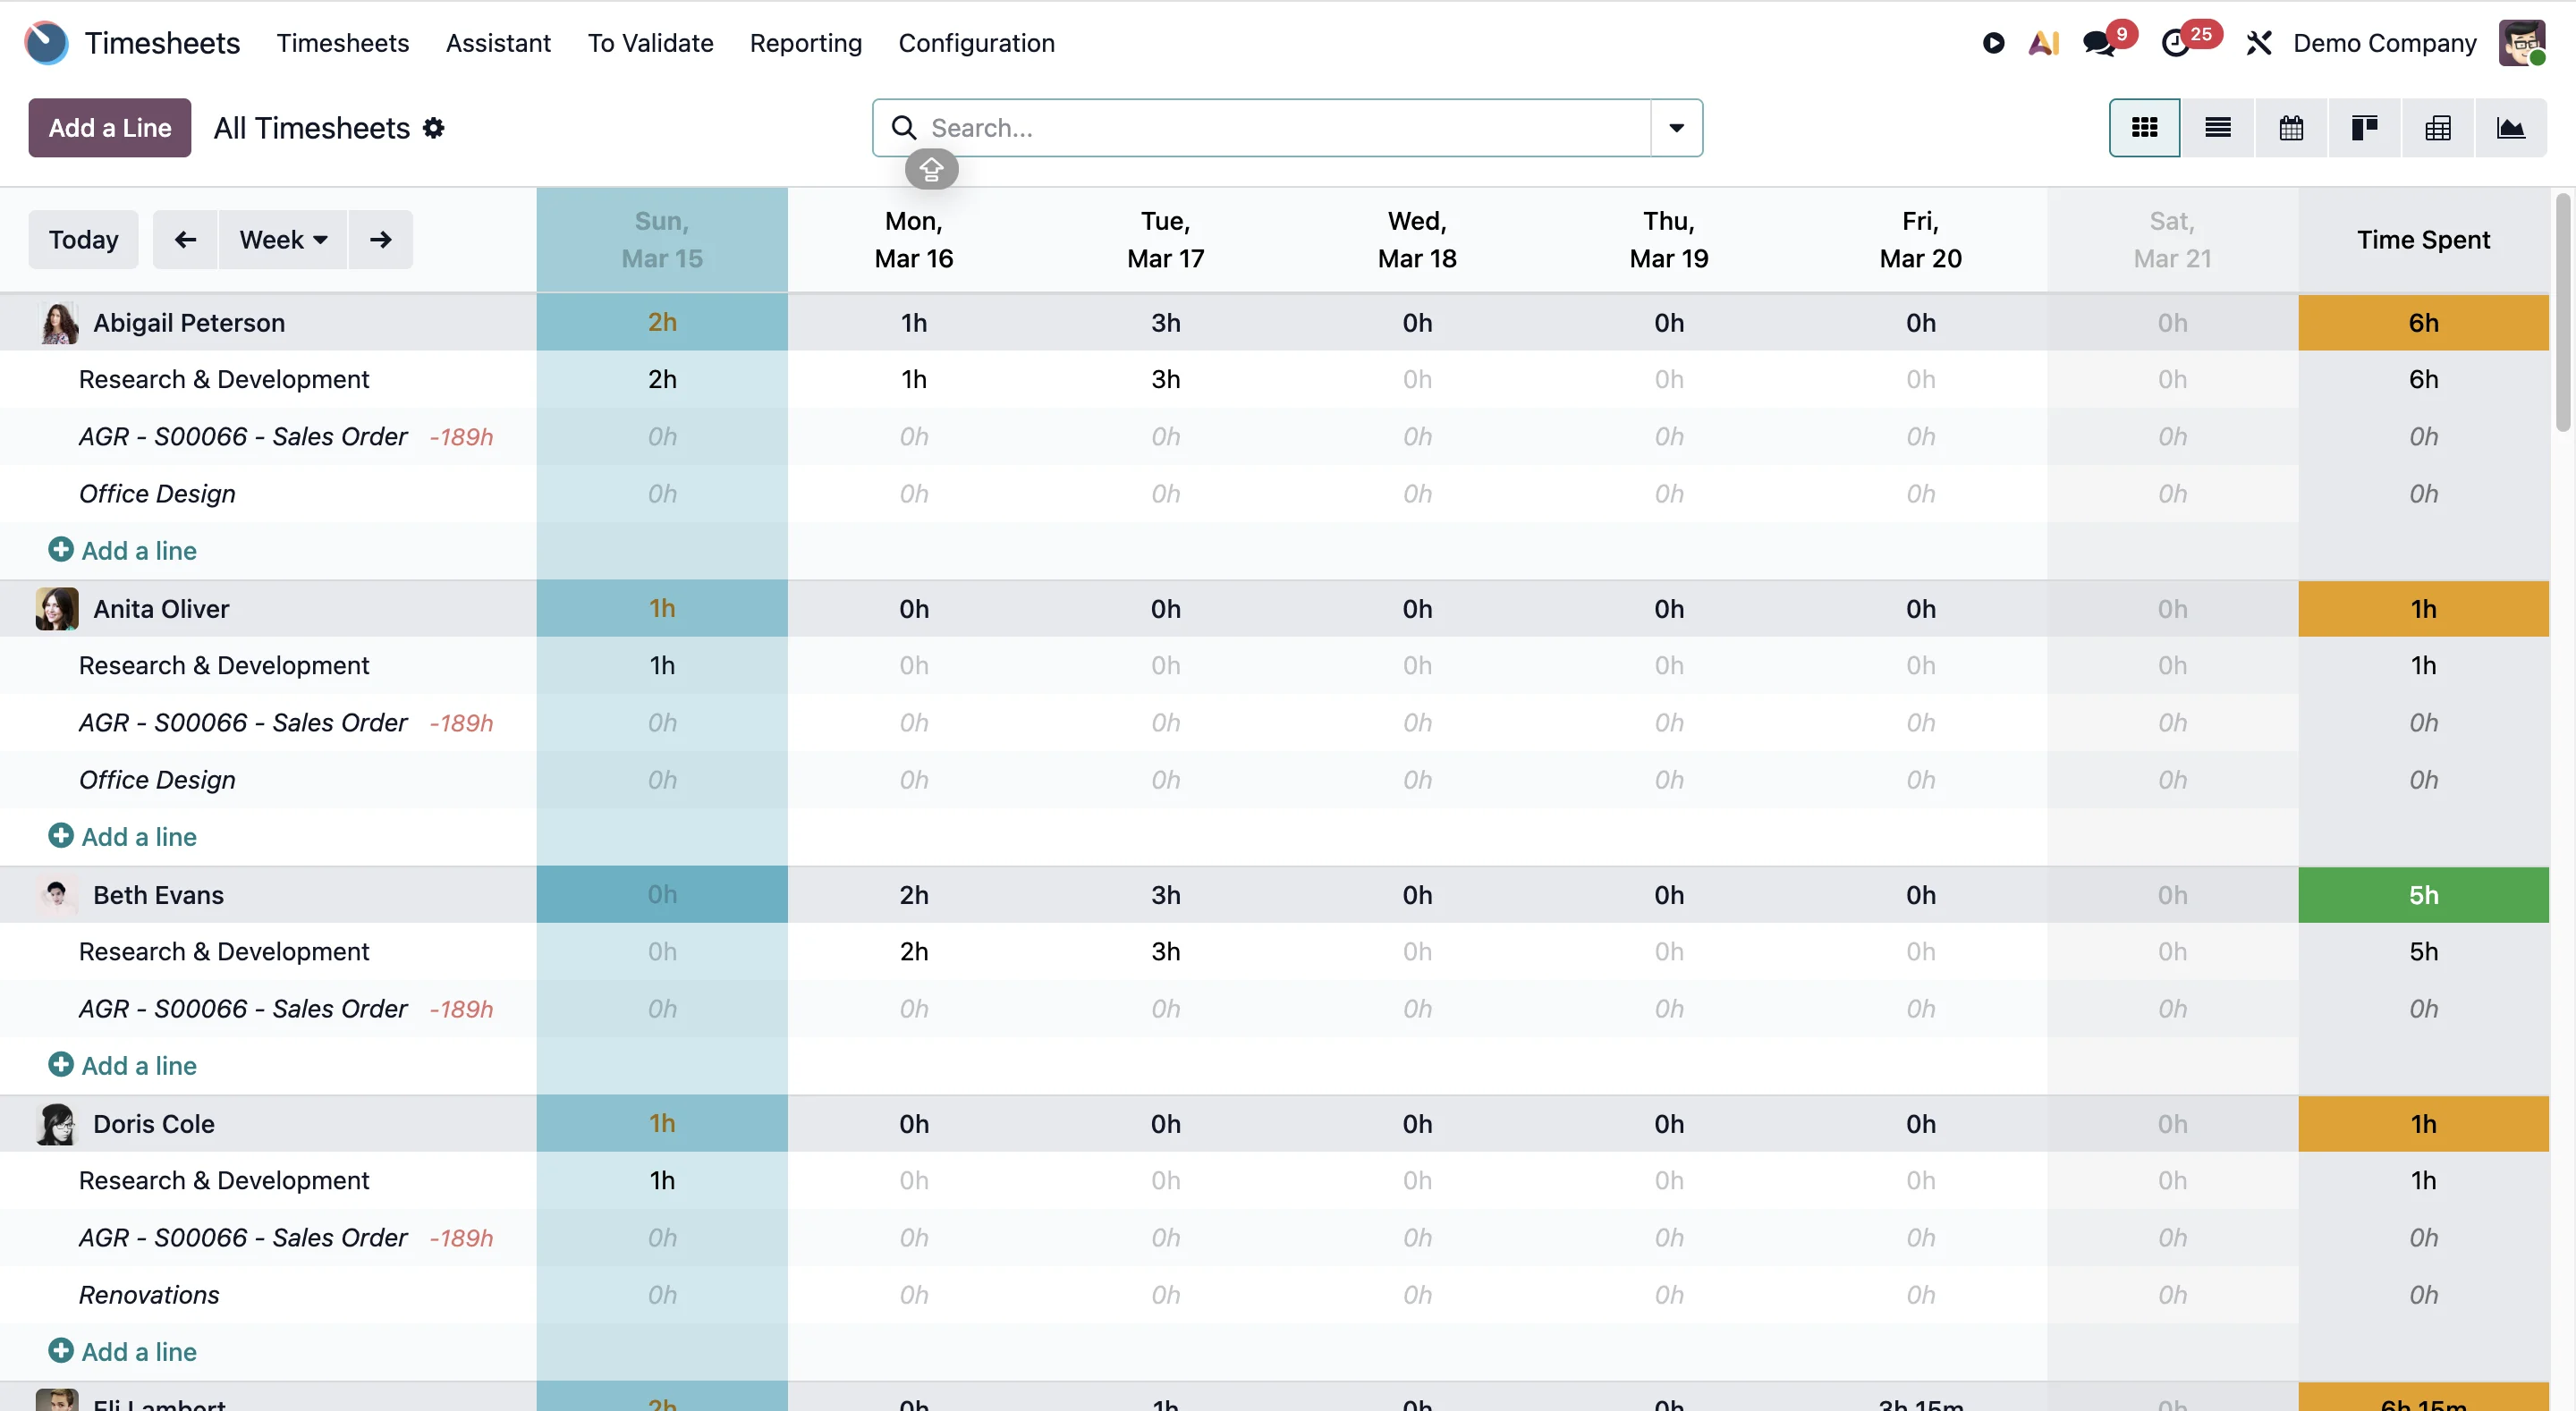Switch to grid view
This screenshot has width=2576, height=1411.
coord(2144,128)
